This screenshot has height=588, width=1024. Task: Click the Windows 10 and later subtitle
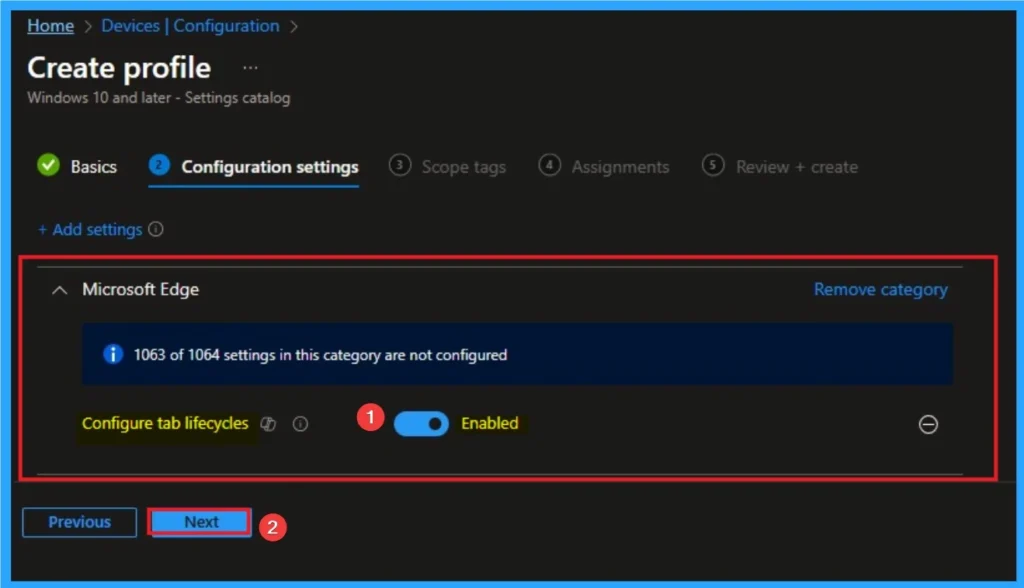tap(159, 98)
